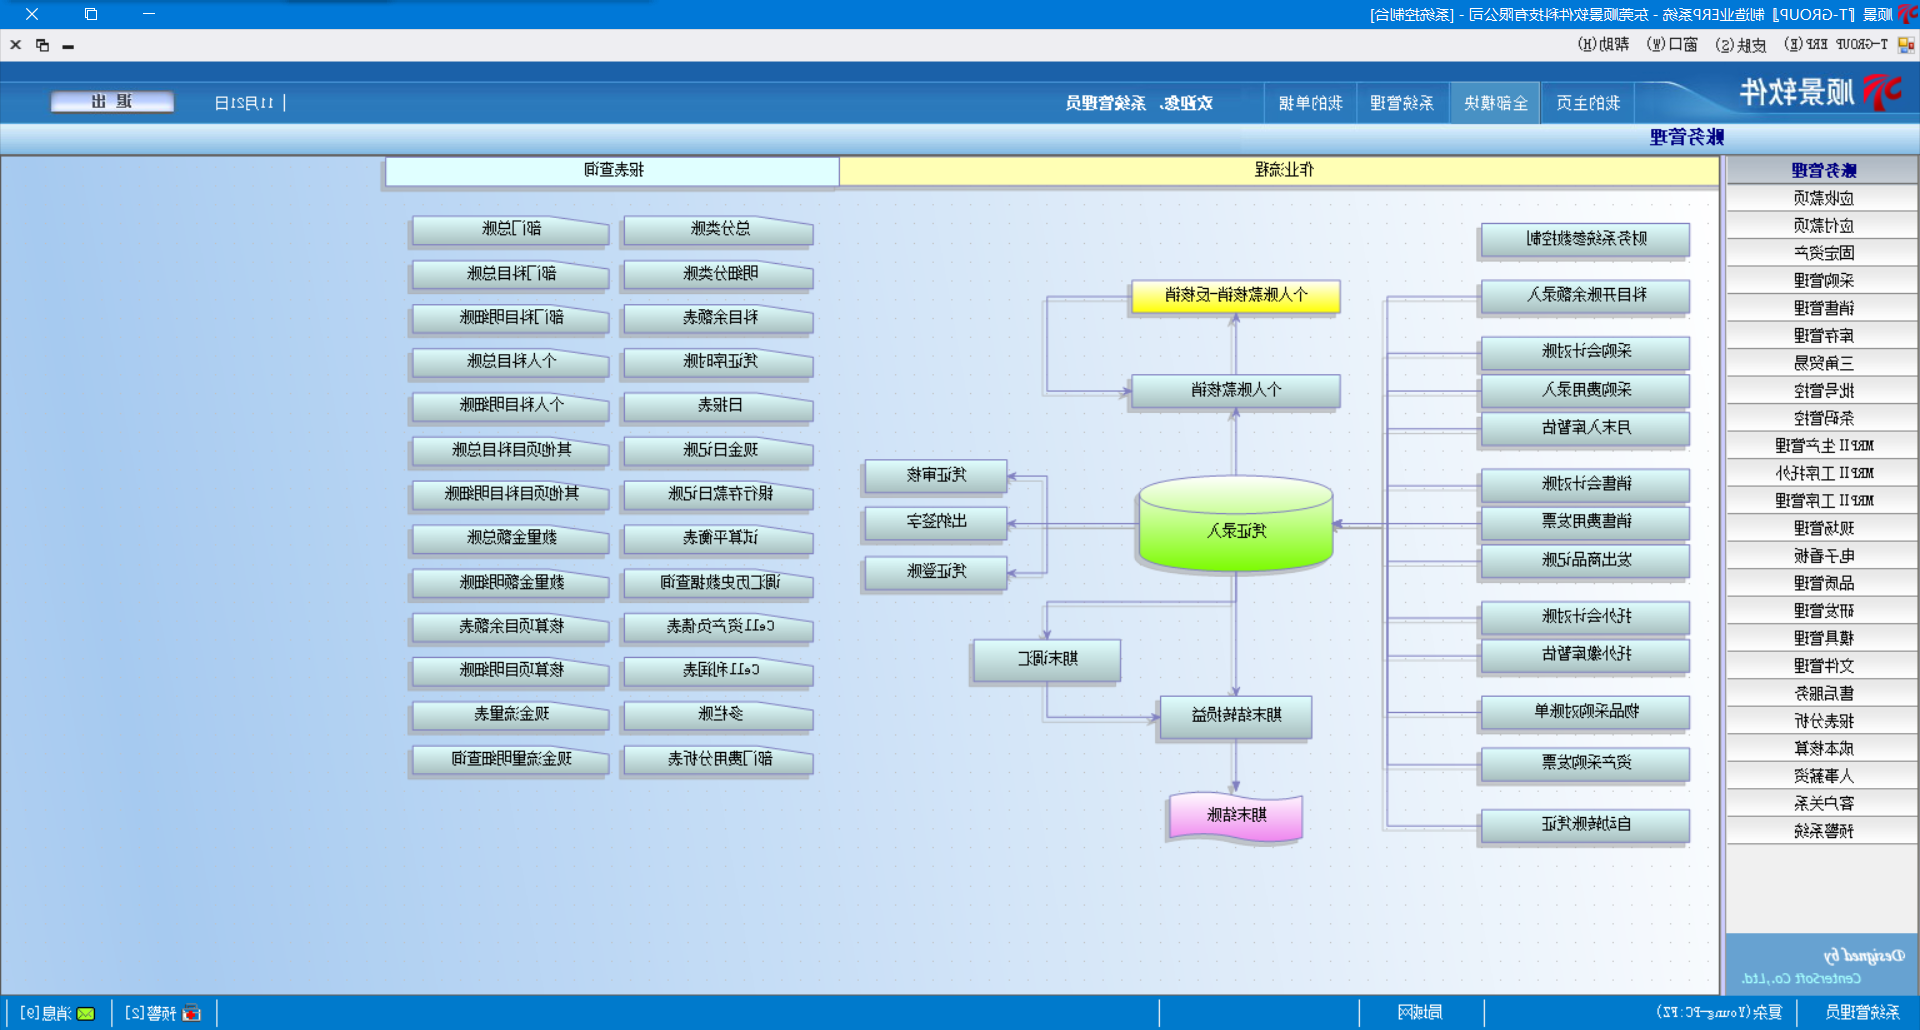
Task: Select 预警系统 in module sidebar
Action: [x=1823, y=831]
